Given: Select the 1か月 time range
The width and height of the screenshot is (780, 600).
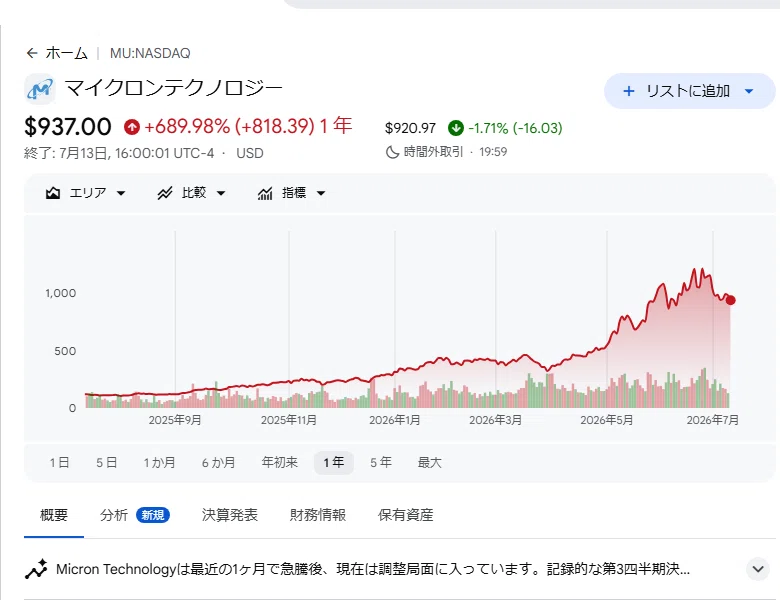Looking at the screenshot, I should point(159,463).
